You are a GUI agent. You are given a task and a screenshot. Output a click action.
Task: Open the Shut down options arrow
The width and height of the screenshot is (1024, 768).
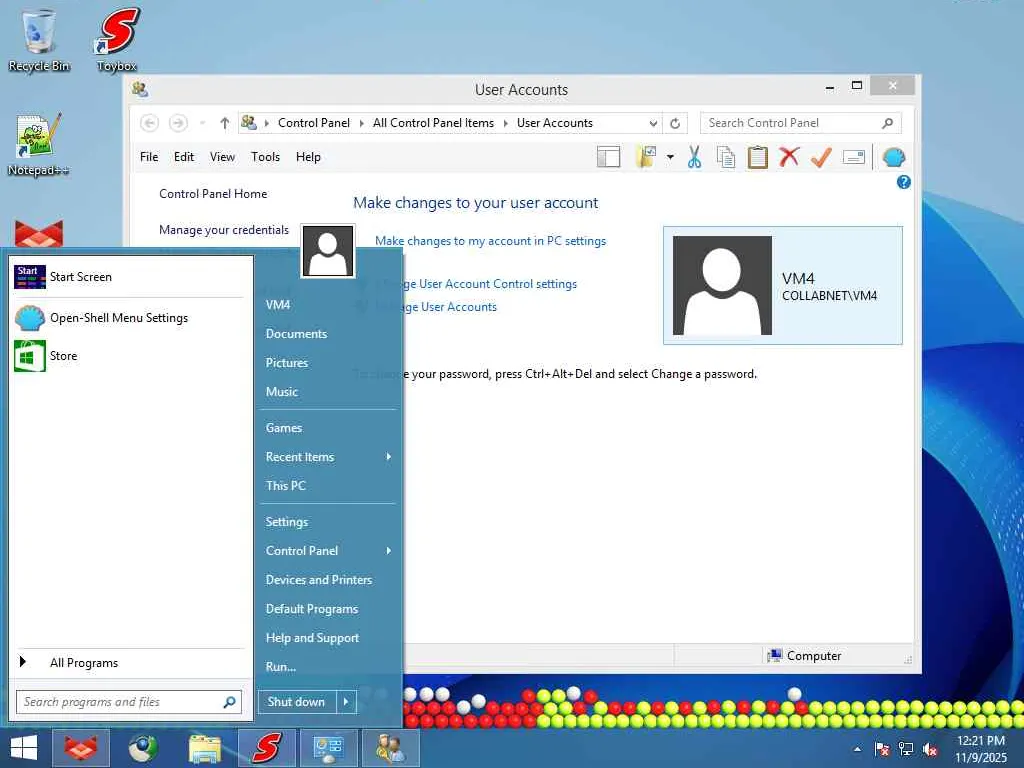346,702
